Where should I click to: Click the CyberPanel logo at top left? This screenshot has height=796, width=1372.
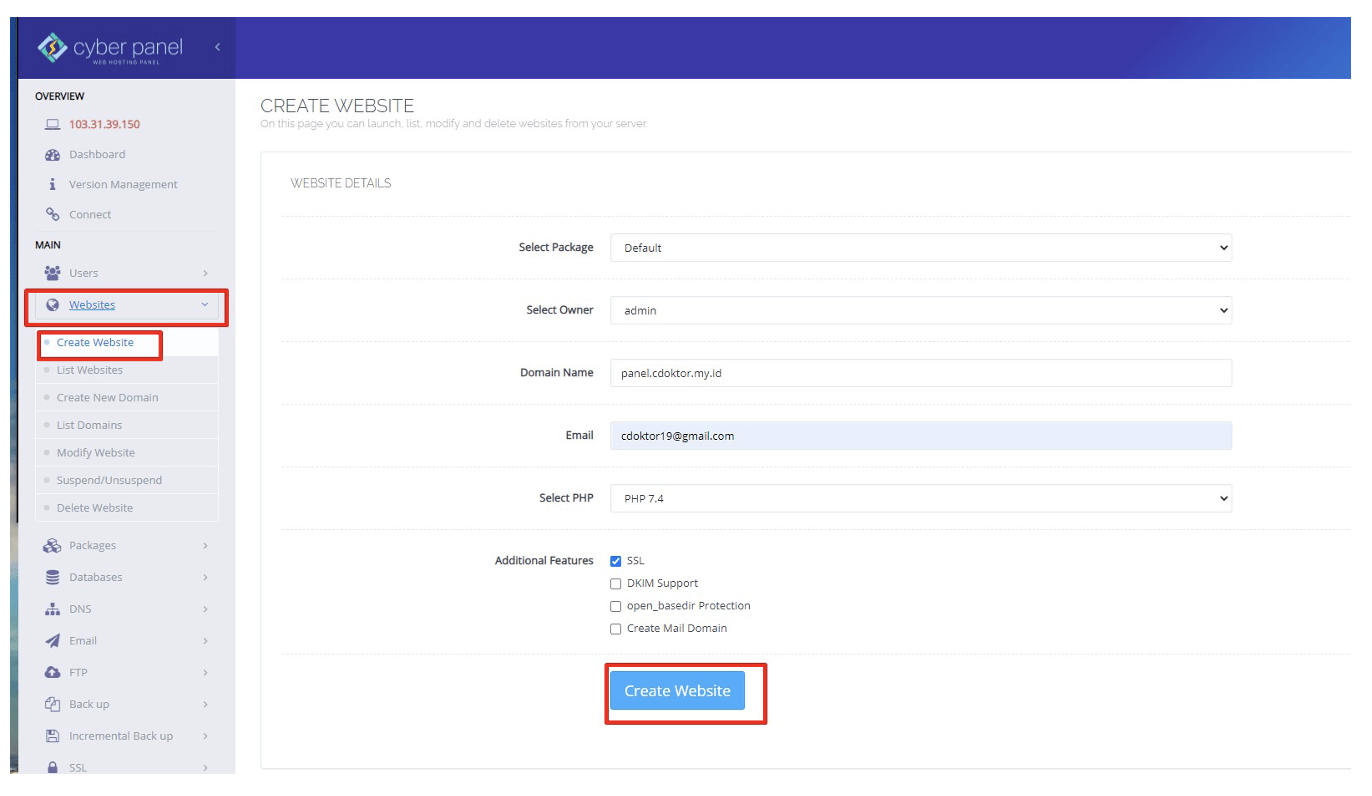pos(113,46)
